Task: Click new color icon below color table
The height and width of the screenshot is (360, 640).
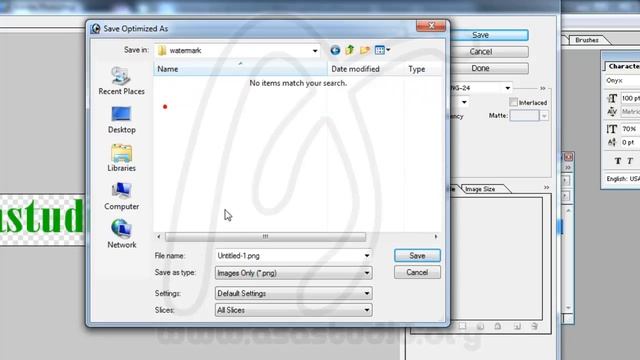Action: coord(517,326)
